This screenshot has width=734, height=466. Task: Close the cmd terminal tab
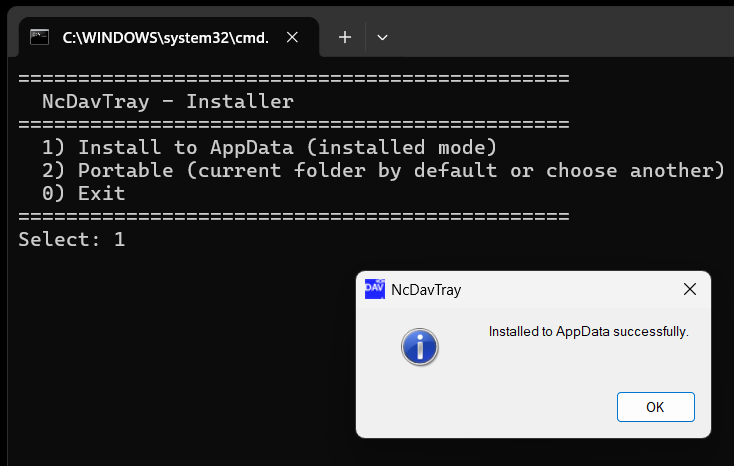(x=292, y=37)
